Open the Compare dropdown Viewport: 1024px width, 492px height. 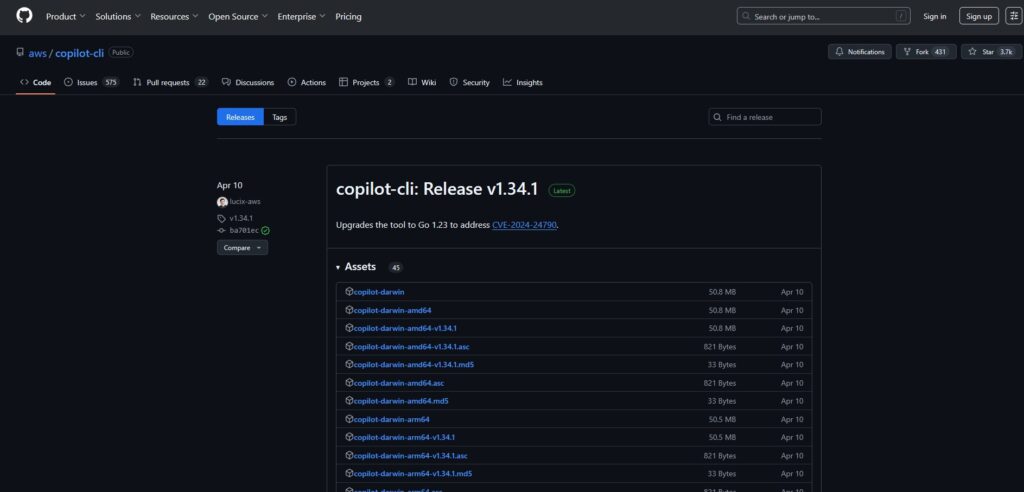click(x=242, y=248)
